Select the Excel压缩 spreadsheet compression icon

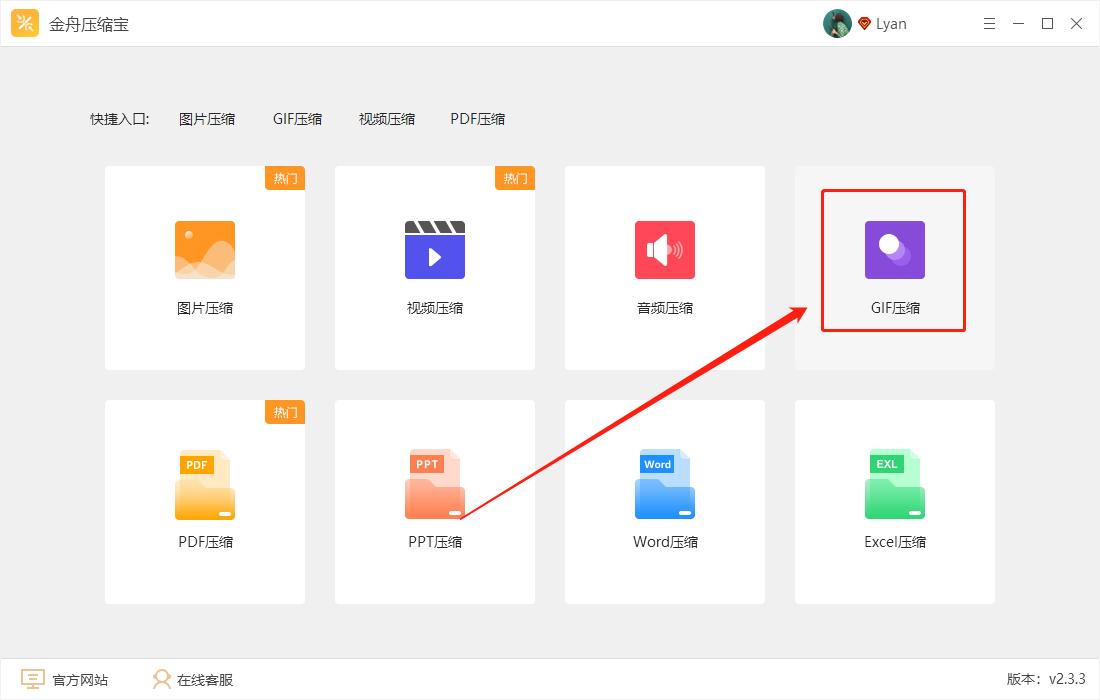coord(893,484)
